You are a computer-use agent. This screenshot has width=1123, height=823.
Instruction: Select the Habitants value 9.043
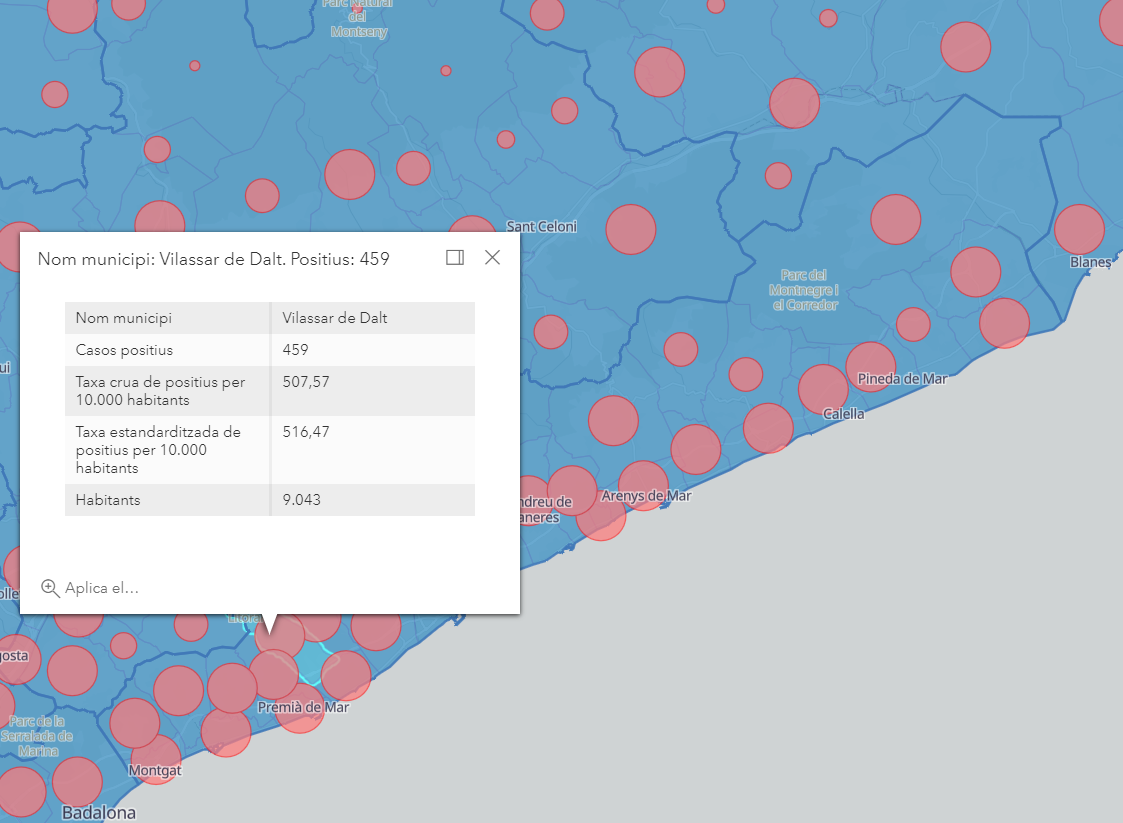coord(302,500)
